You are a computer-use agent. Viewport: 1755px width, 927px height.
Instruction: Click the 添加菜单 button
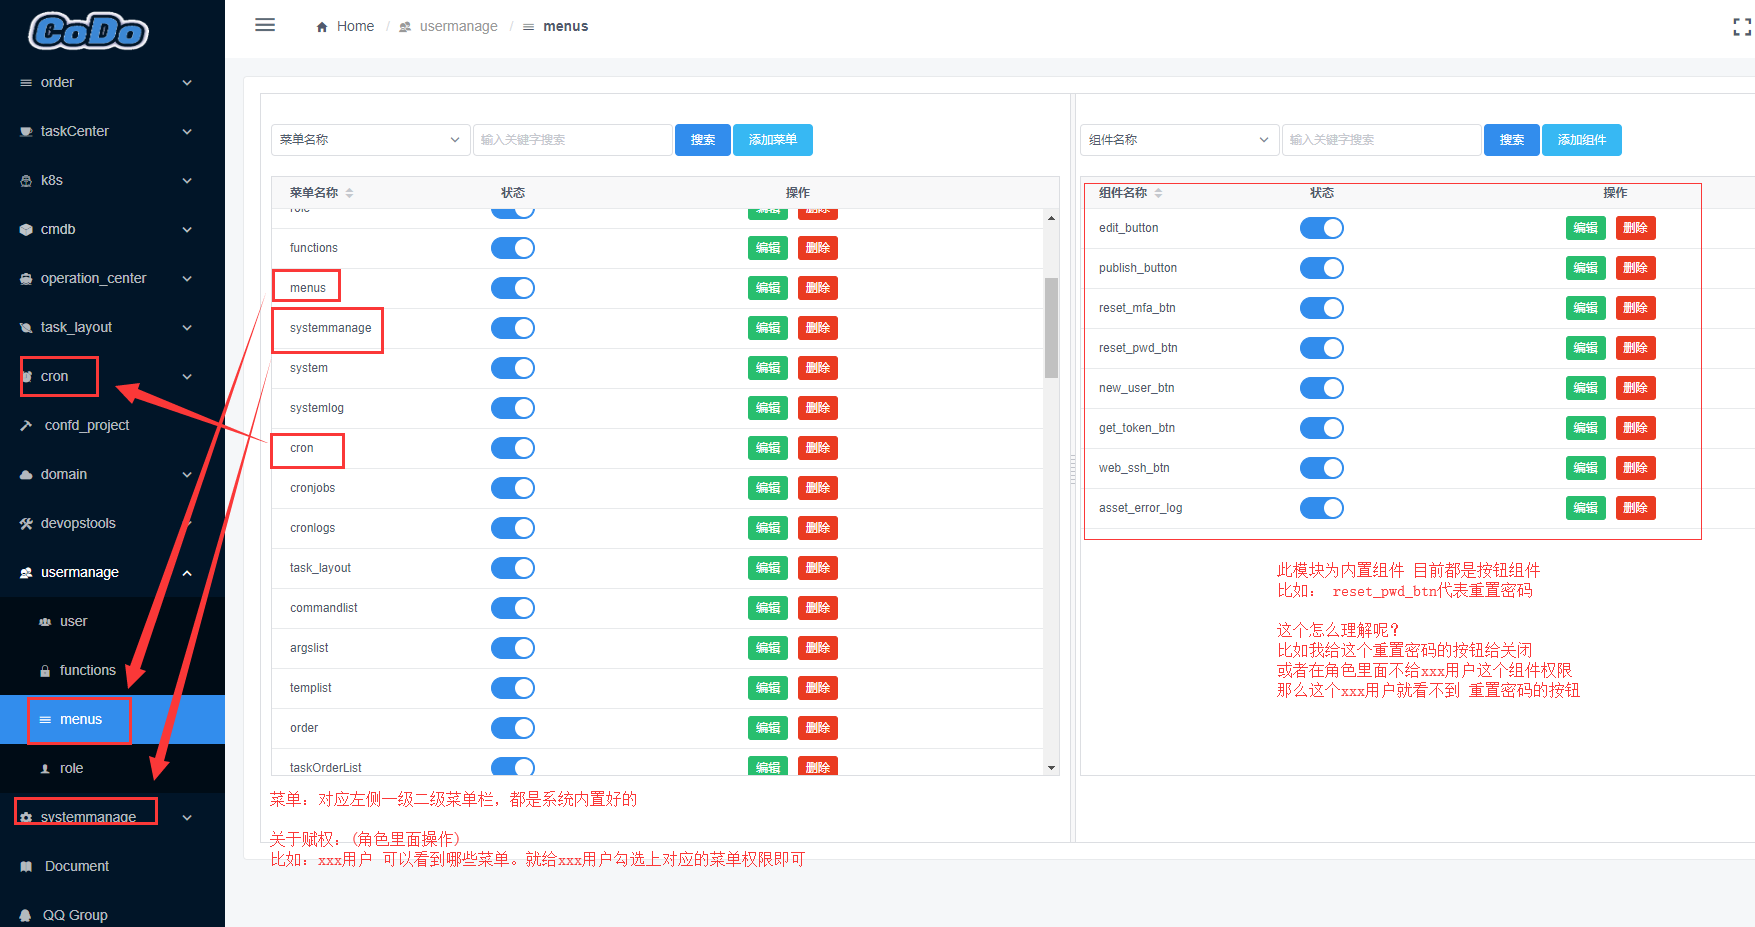773,140
